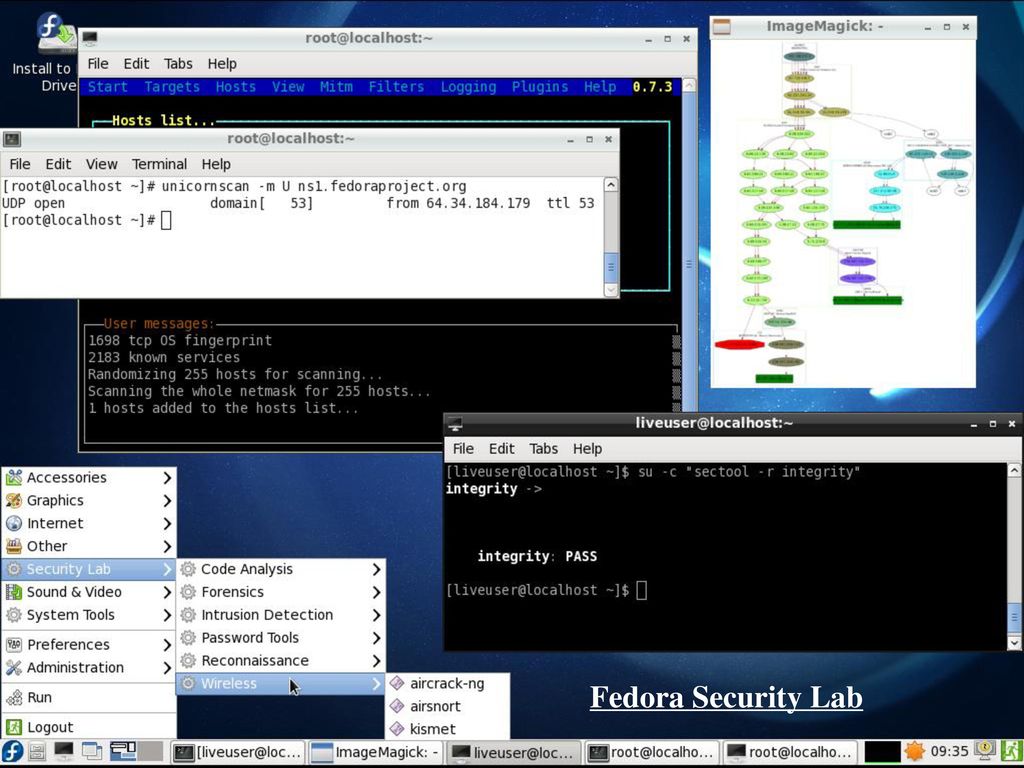The width and height of the screenshot is (1024, 768).
Task: Open Help menu in the ettercap terminal window
Action: coord(222,63)
